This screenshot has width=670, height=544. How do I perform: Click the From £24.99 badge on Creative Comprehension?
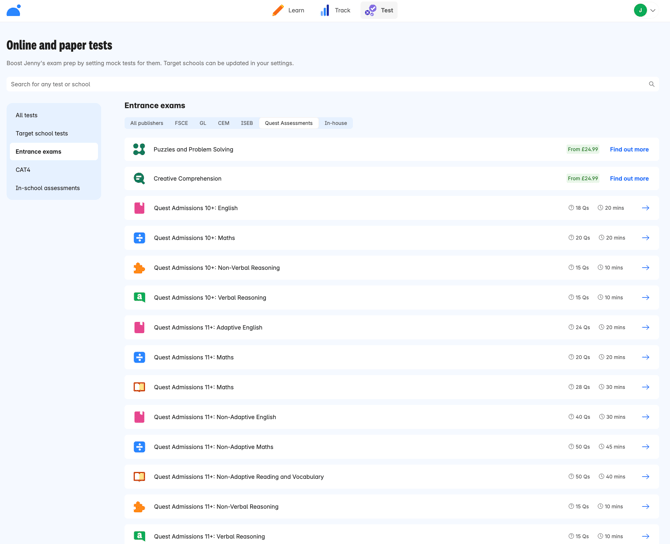coord(583,178)
